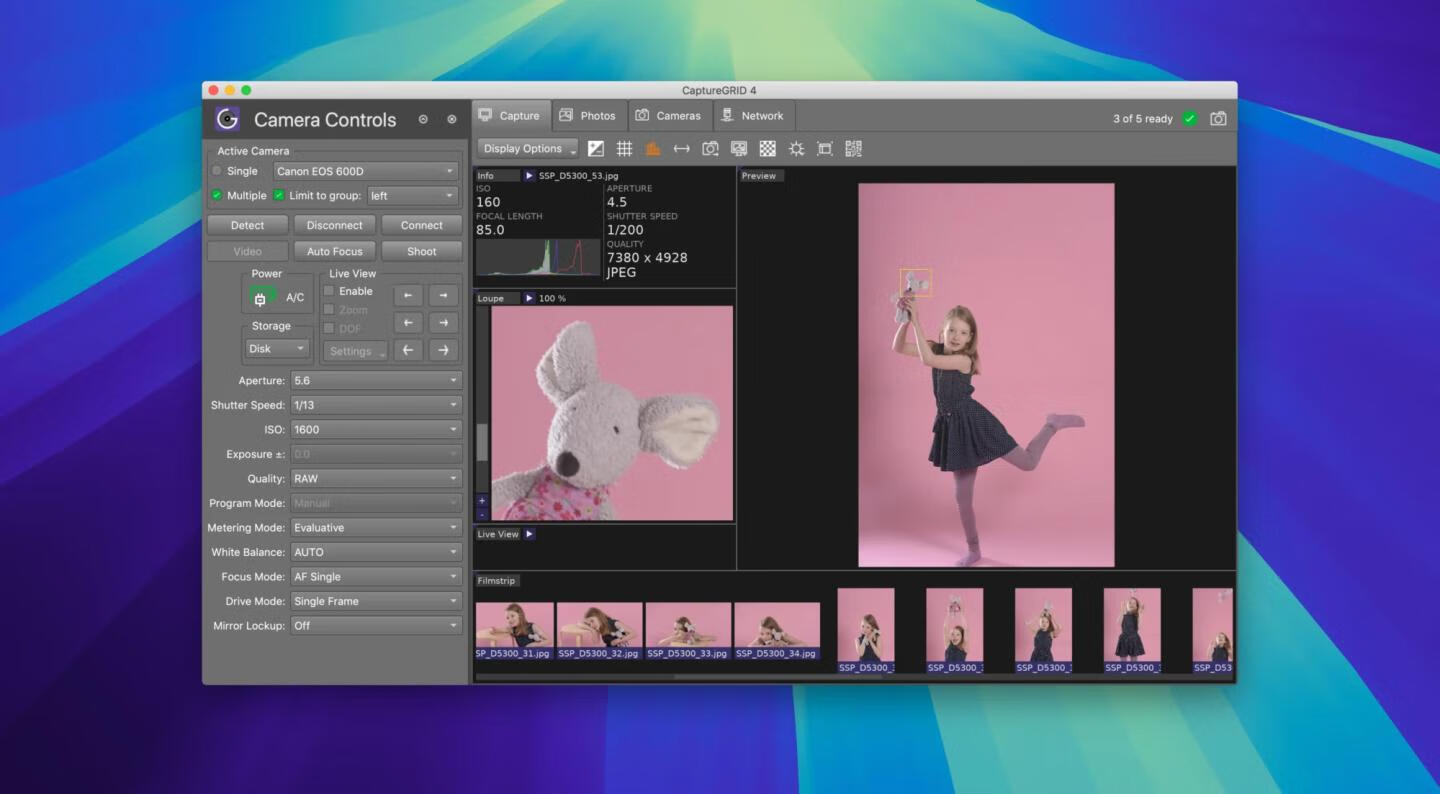Viewport: 1440px width, 794px height.
Task: Select thumbnail SSP_D5300_32.jpg in filmstrip
Action: 598,625
